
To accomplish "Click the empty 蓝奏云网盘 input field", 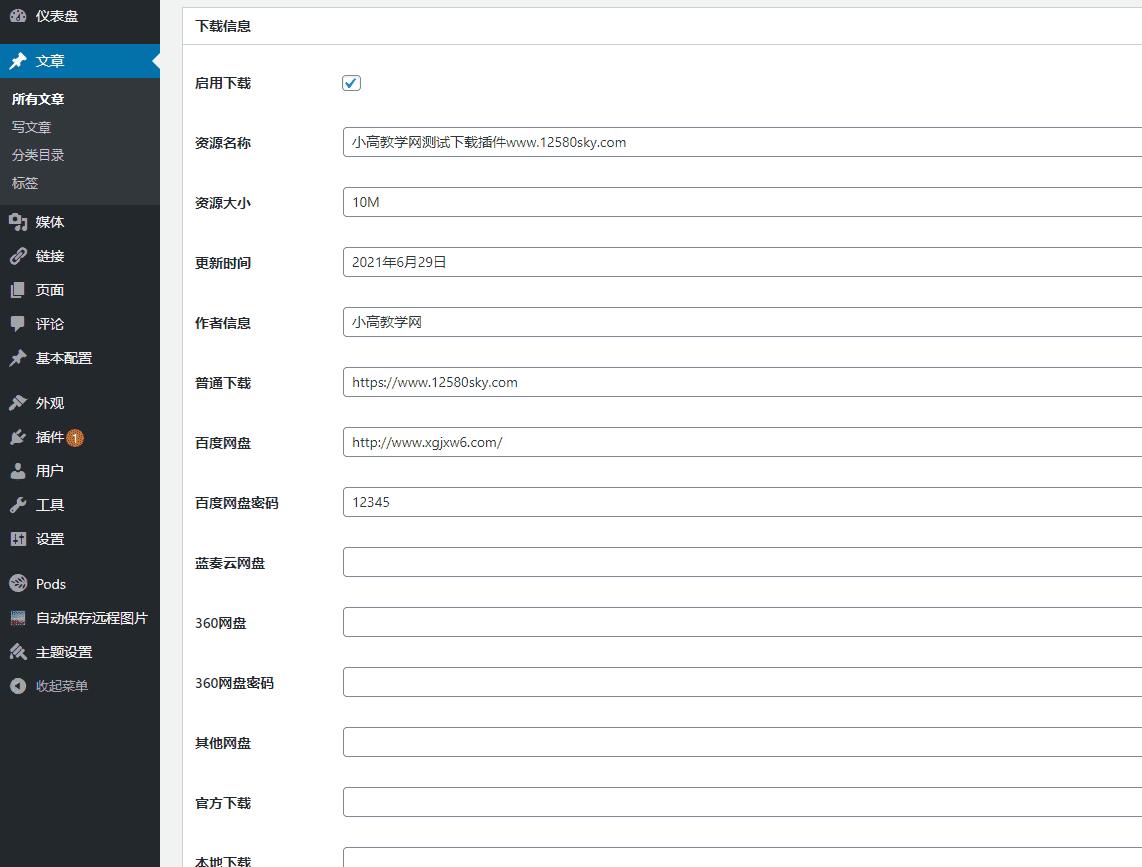I will pyautogui.click(x=742, y=562).
